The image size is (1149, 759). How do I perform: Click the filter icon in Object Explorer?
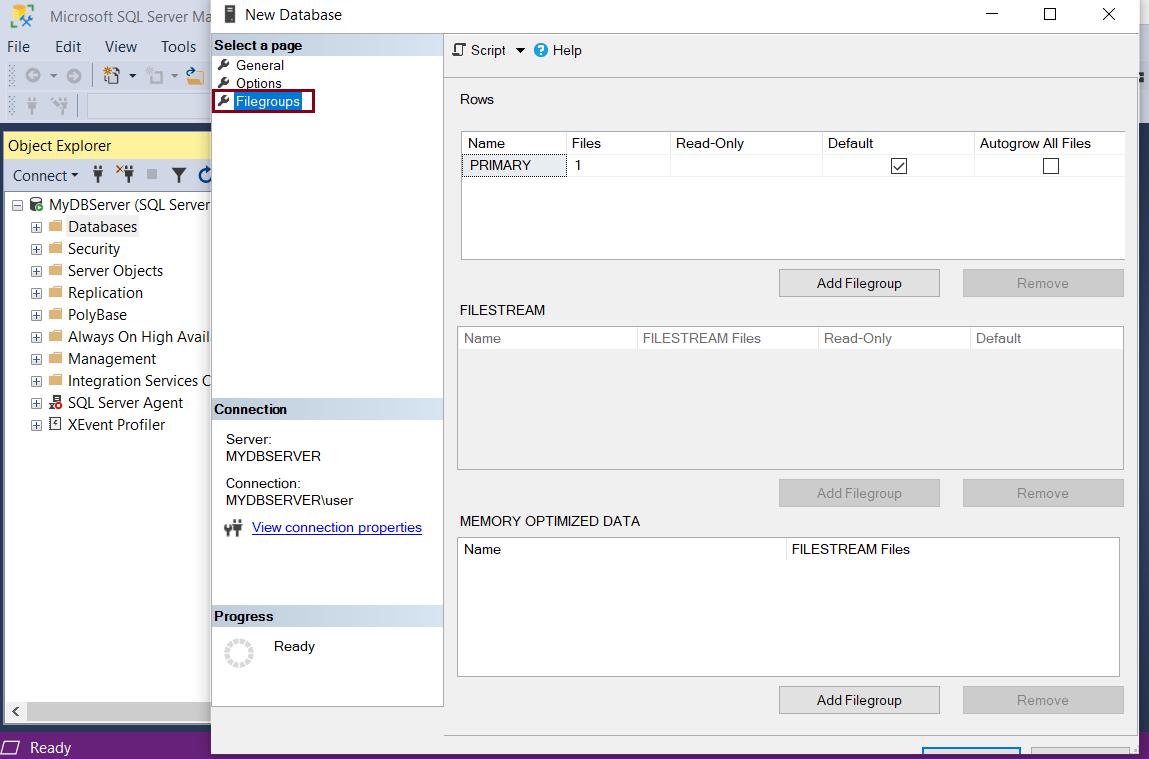click(179, 175)
